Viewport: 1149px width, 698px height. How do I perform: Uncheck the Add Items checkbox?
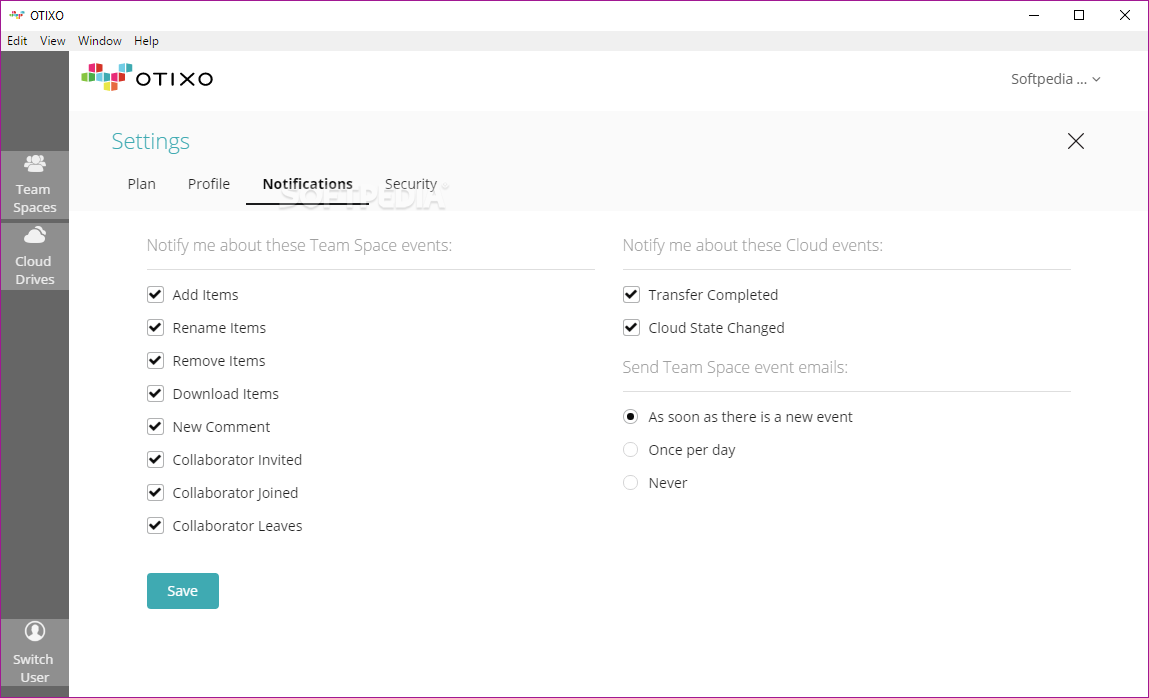tap(155, 294)
